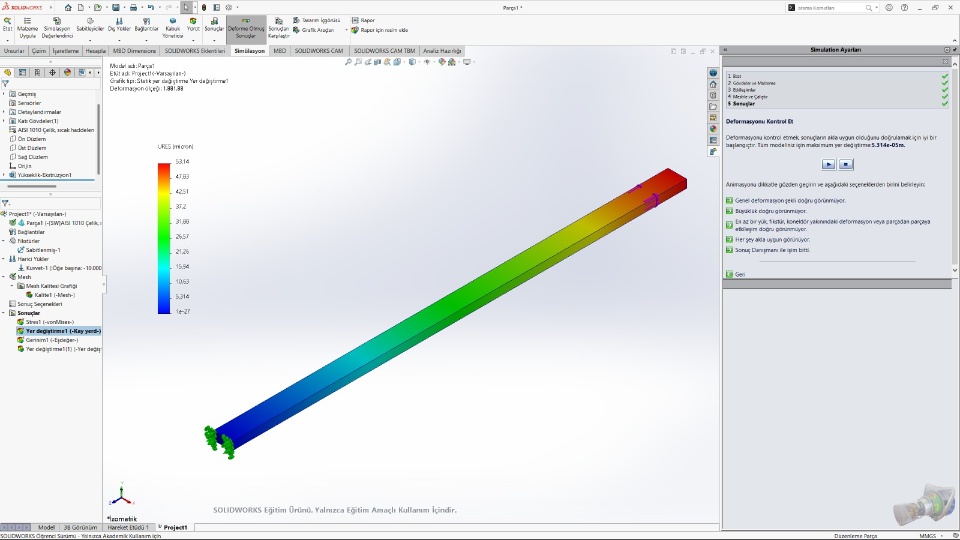Click the Options gear icon
Image resolution: width=960 pixels, height=540 pixels.
pyautogui.click(x=229, y=7)
